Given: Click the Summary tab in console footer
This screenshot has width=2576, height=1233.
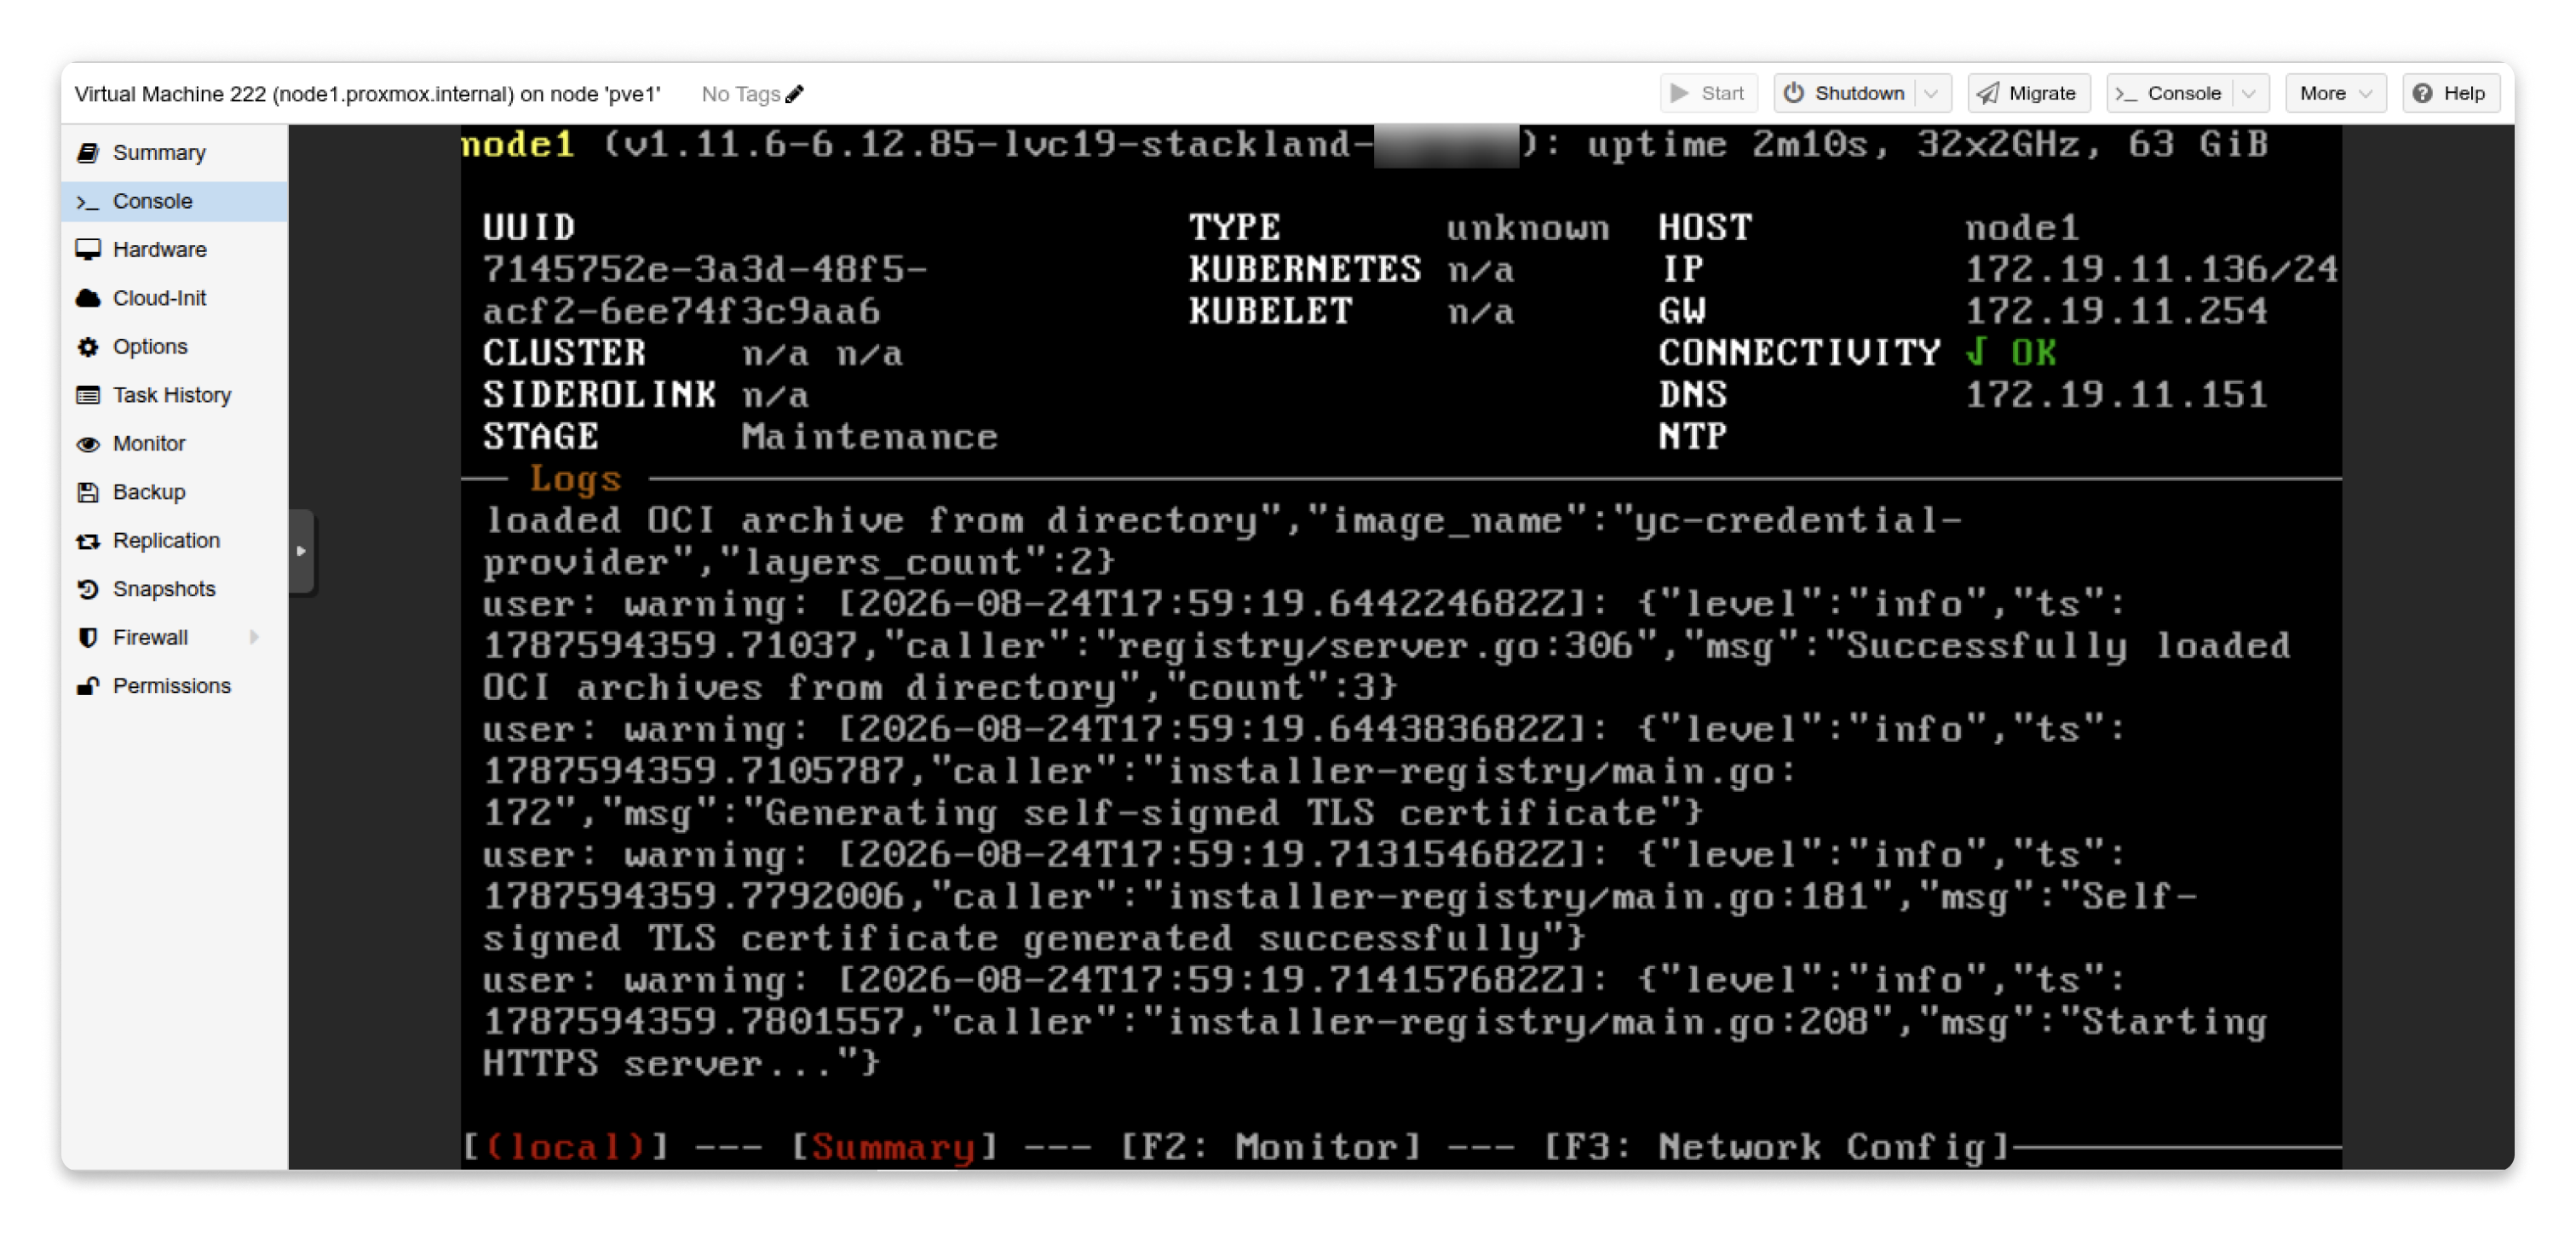Looking at the screenshot, I should [893, 1147].
